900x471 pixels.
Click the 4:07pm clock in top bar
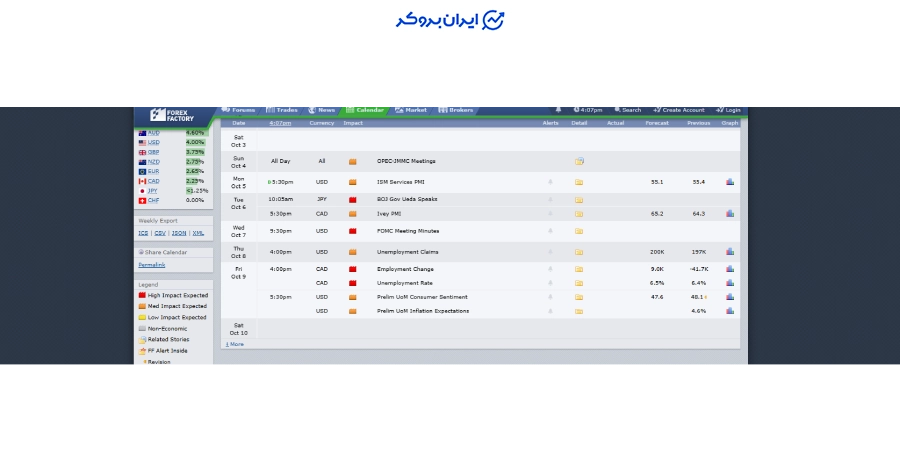pos(588,110)
